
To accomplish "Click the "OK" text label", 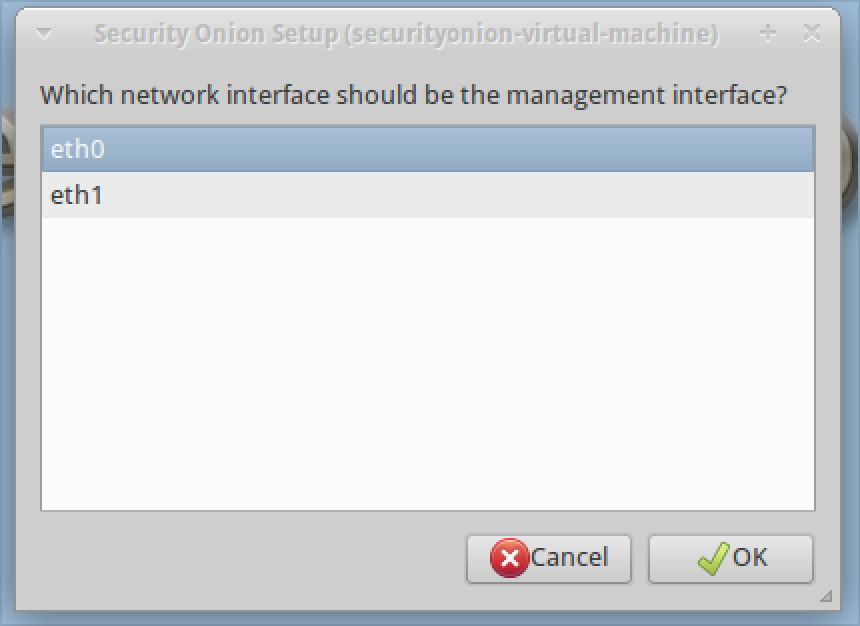I will tap(750, 557).
